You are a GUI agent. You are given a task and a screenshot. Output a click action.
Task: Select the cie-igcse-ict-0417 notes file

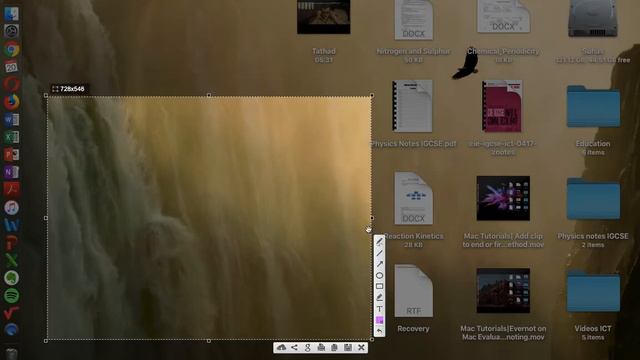coord(502,106)
